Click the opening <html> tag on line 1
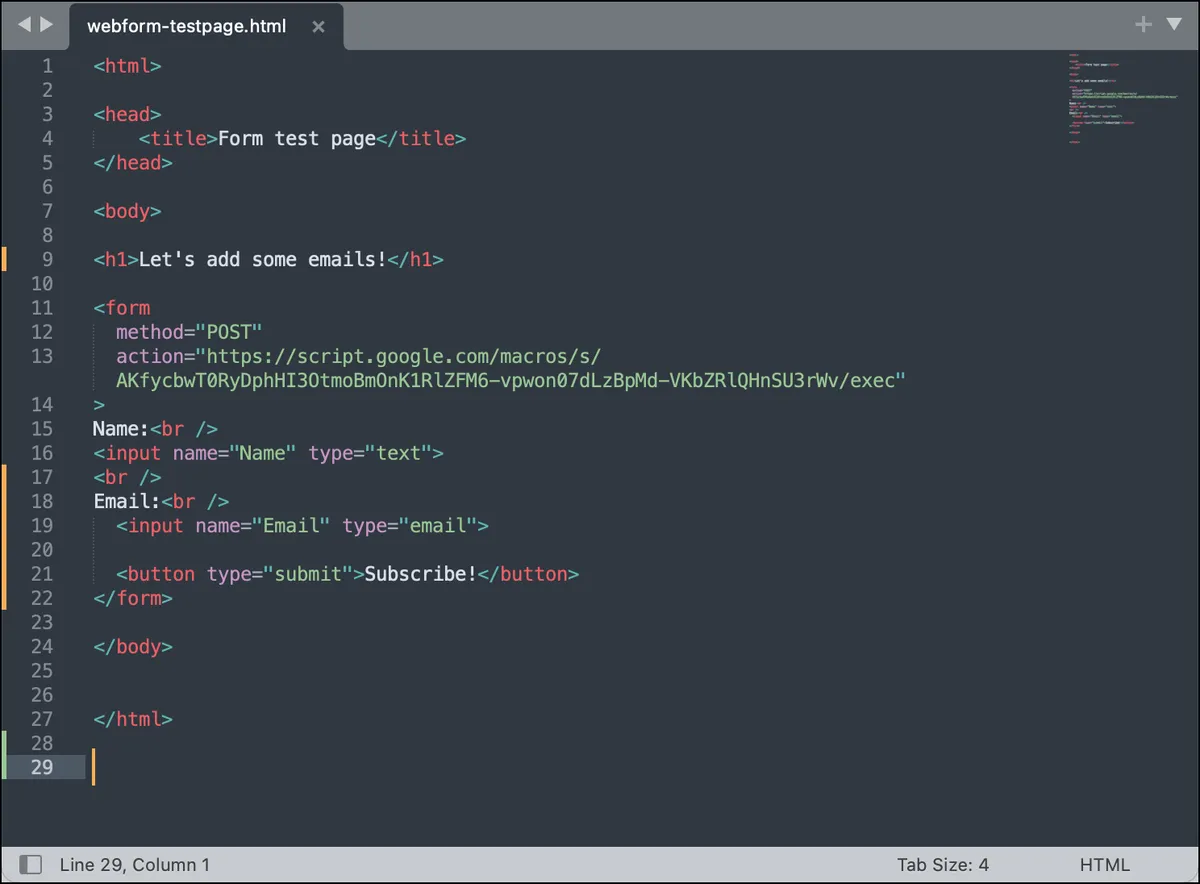 [x=127, y=66]
